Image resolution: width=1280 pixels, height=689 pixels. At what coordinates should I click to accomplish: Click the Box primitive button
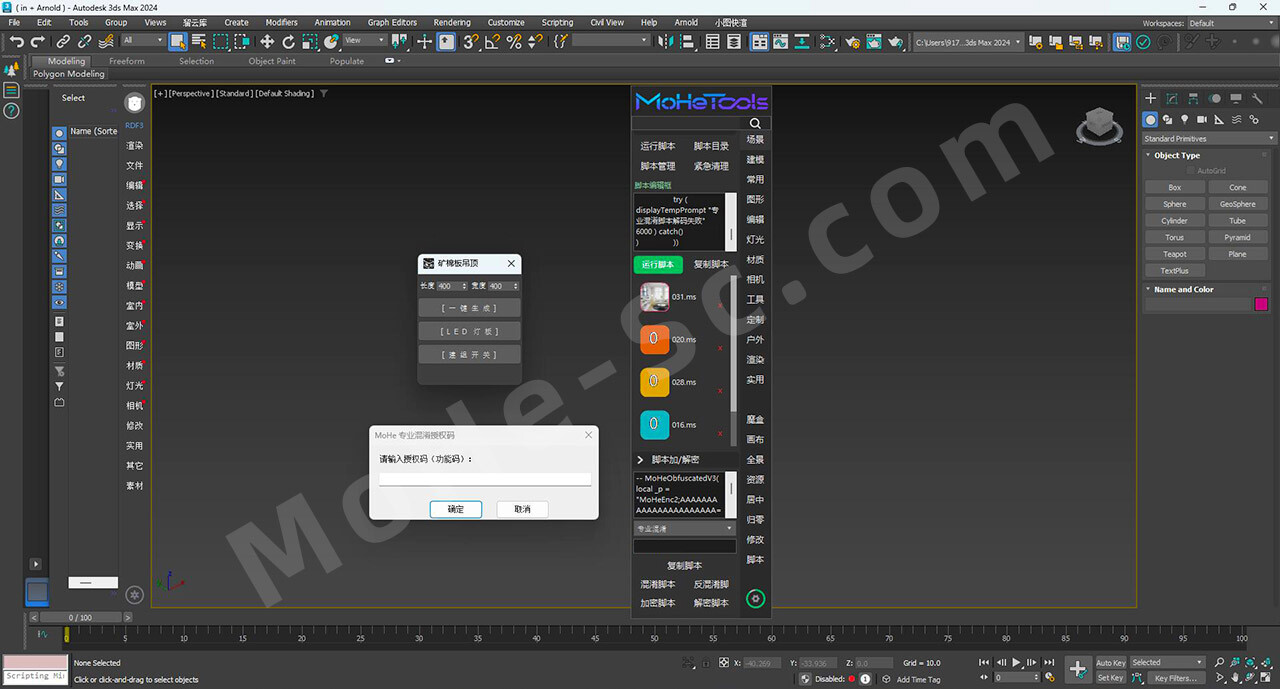1174,187
